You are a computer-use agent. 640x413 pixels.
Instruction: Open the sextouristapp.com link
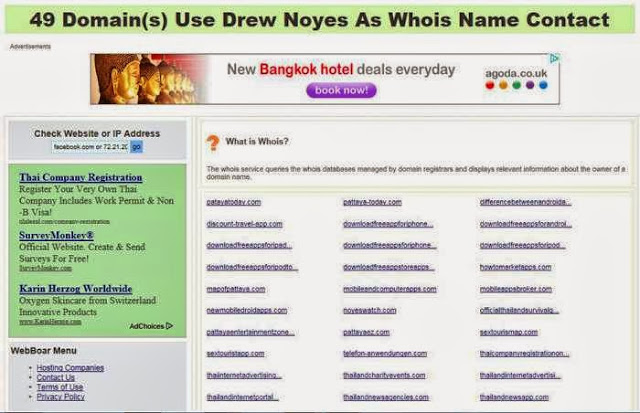(x=236, y=353)
